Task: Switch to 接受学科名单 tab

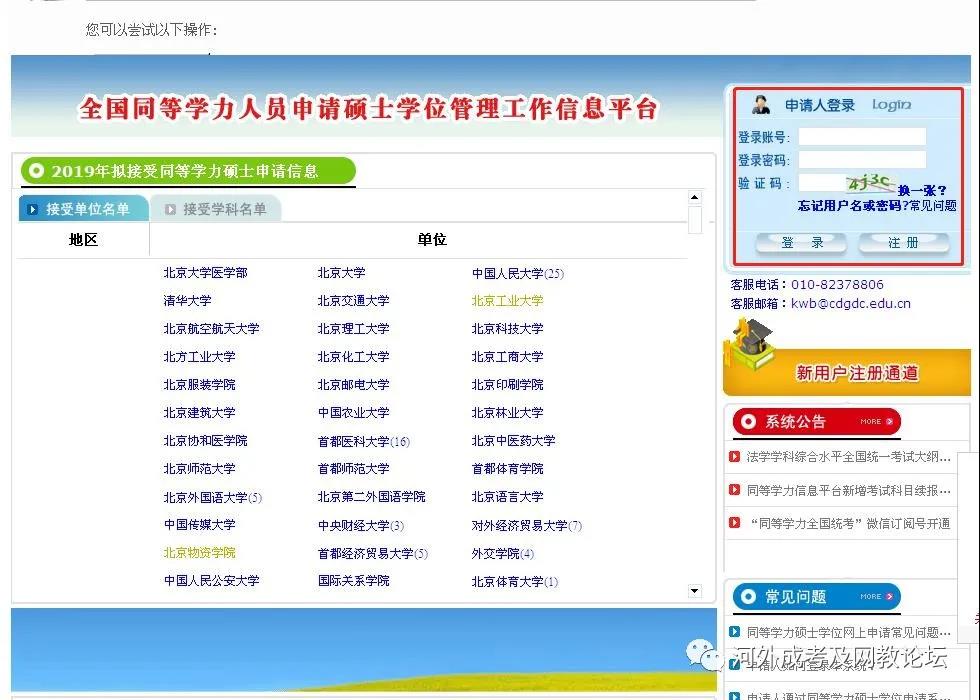Action: [x=216, y=209]
